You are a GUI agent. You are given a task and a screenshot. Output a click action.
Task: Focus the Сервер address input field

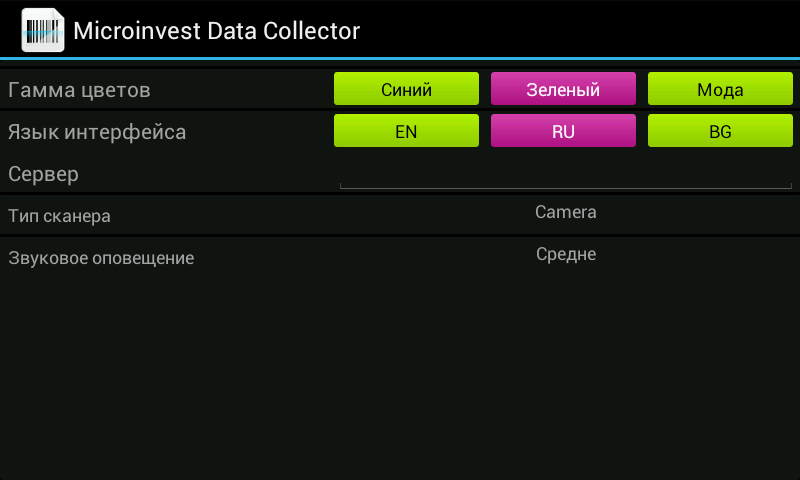click(x=565, y=174)
